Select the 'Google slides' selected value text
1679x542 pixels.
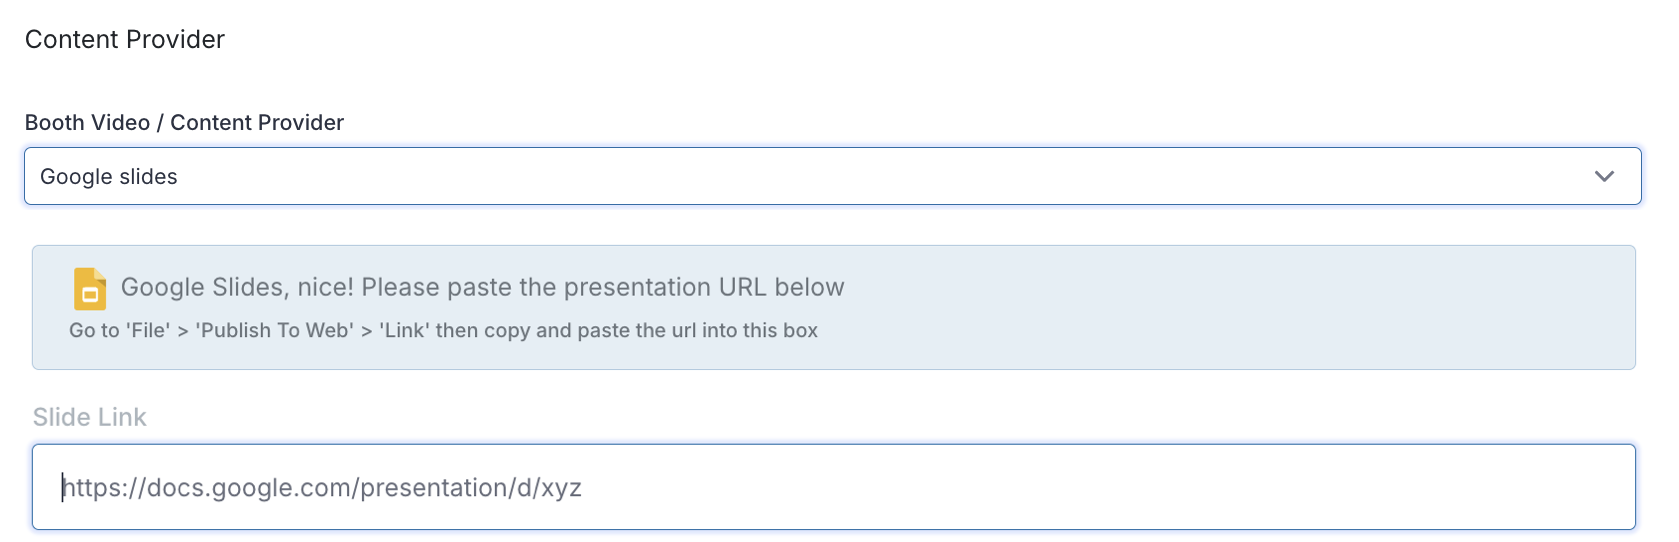point(109,177)
